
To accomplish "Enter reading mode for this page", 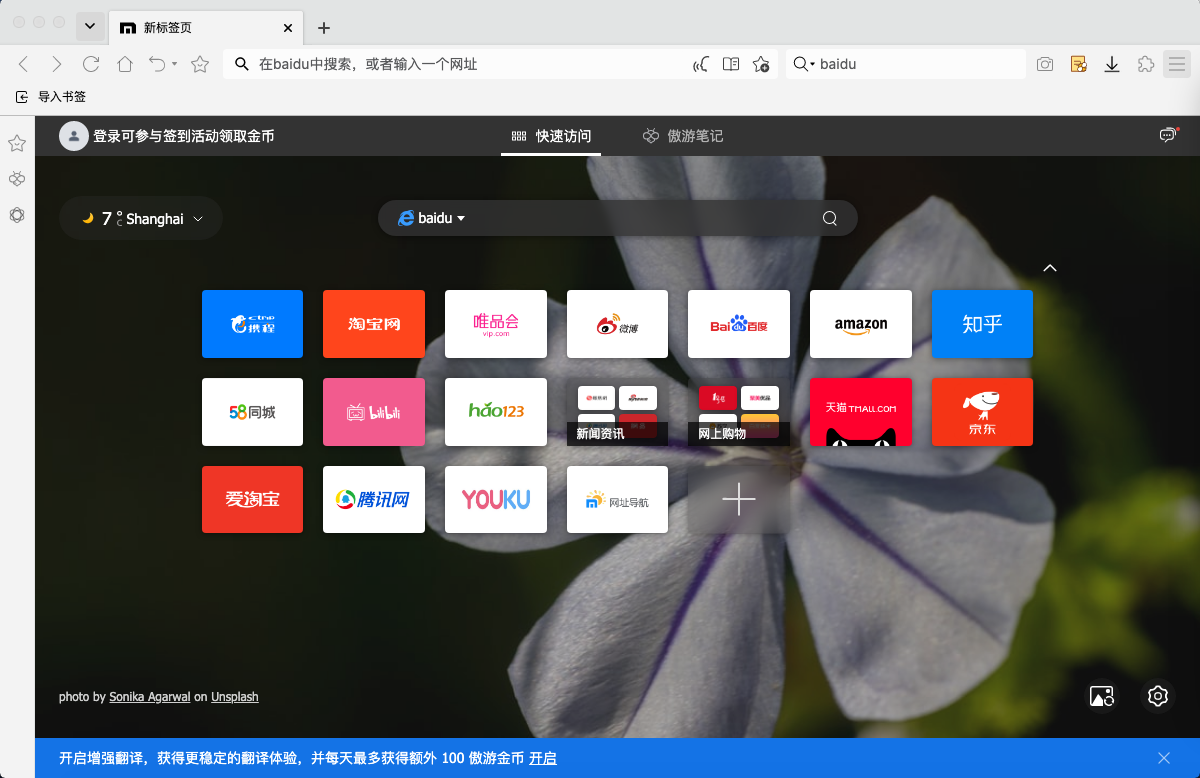I will pyautogui.click(x=731, y=63).
